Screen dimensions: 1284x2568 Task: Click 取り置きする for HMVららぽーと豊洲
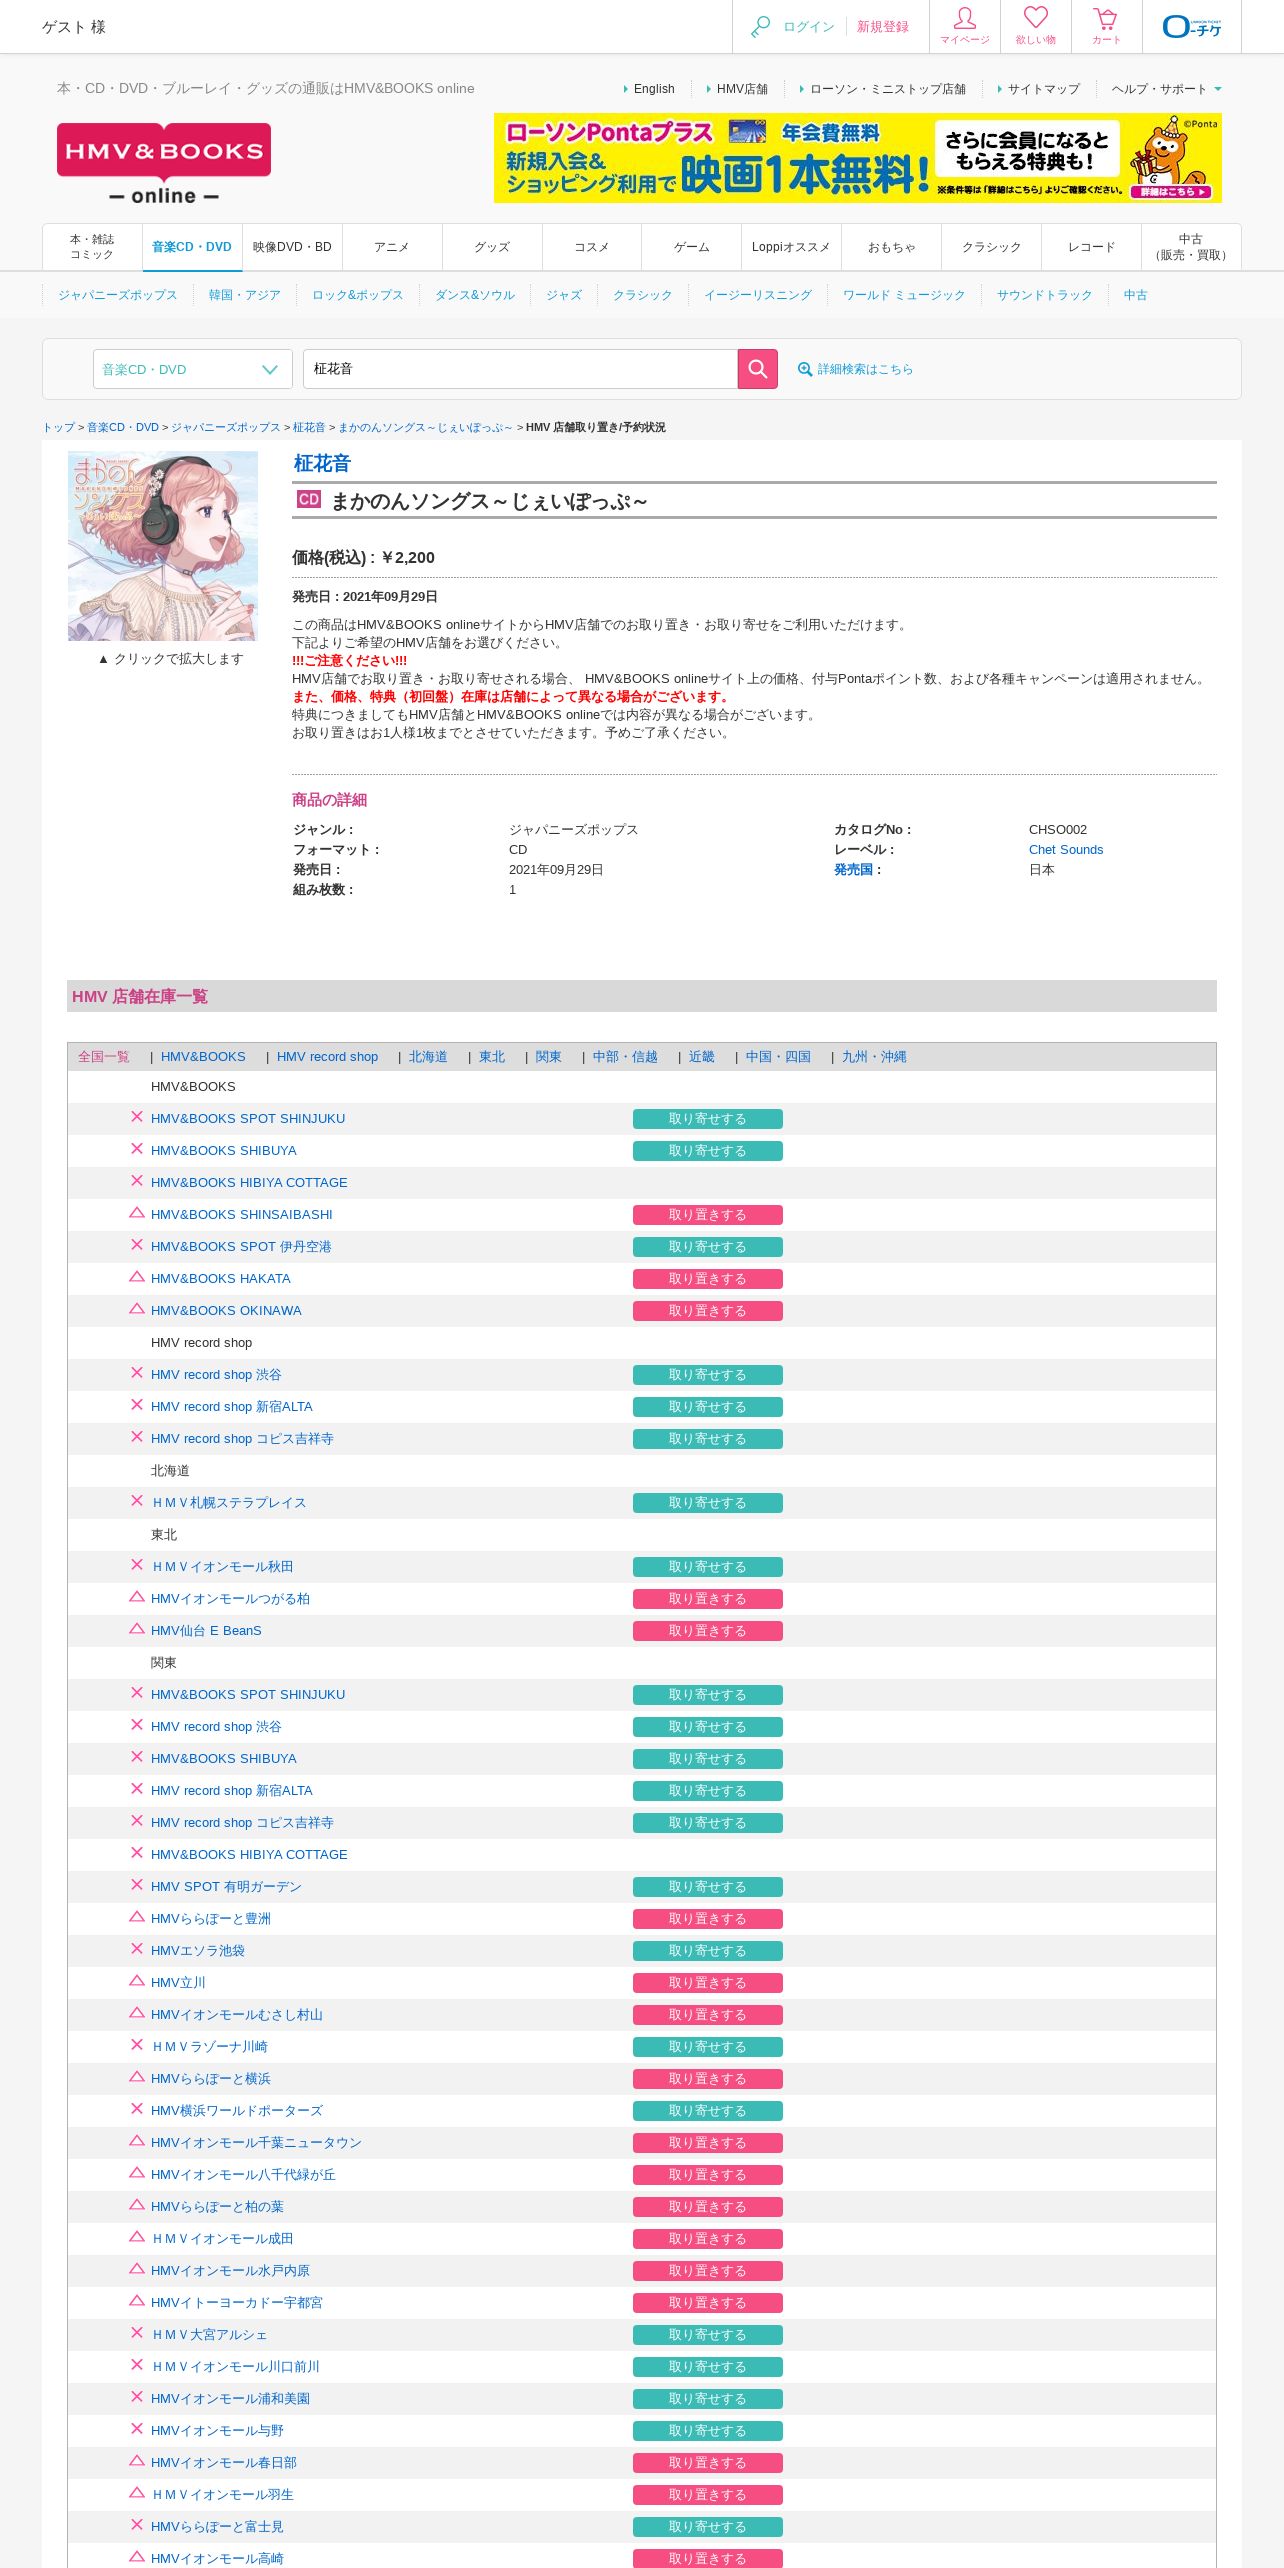pyautogui.click(x=708, y=1919)
